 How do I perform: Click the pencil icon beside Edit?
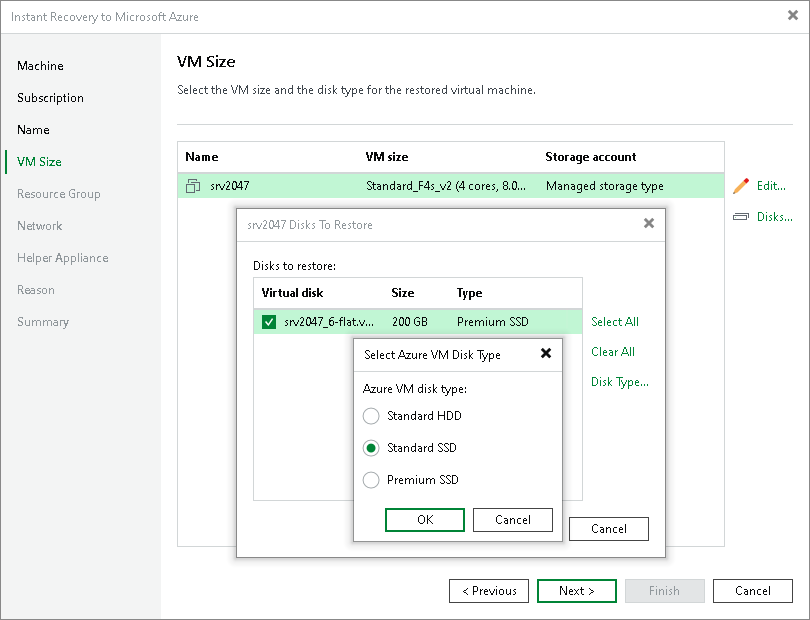pyautogui.click(x=741, y=186)
